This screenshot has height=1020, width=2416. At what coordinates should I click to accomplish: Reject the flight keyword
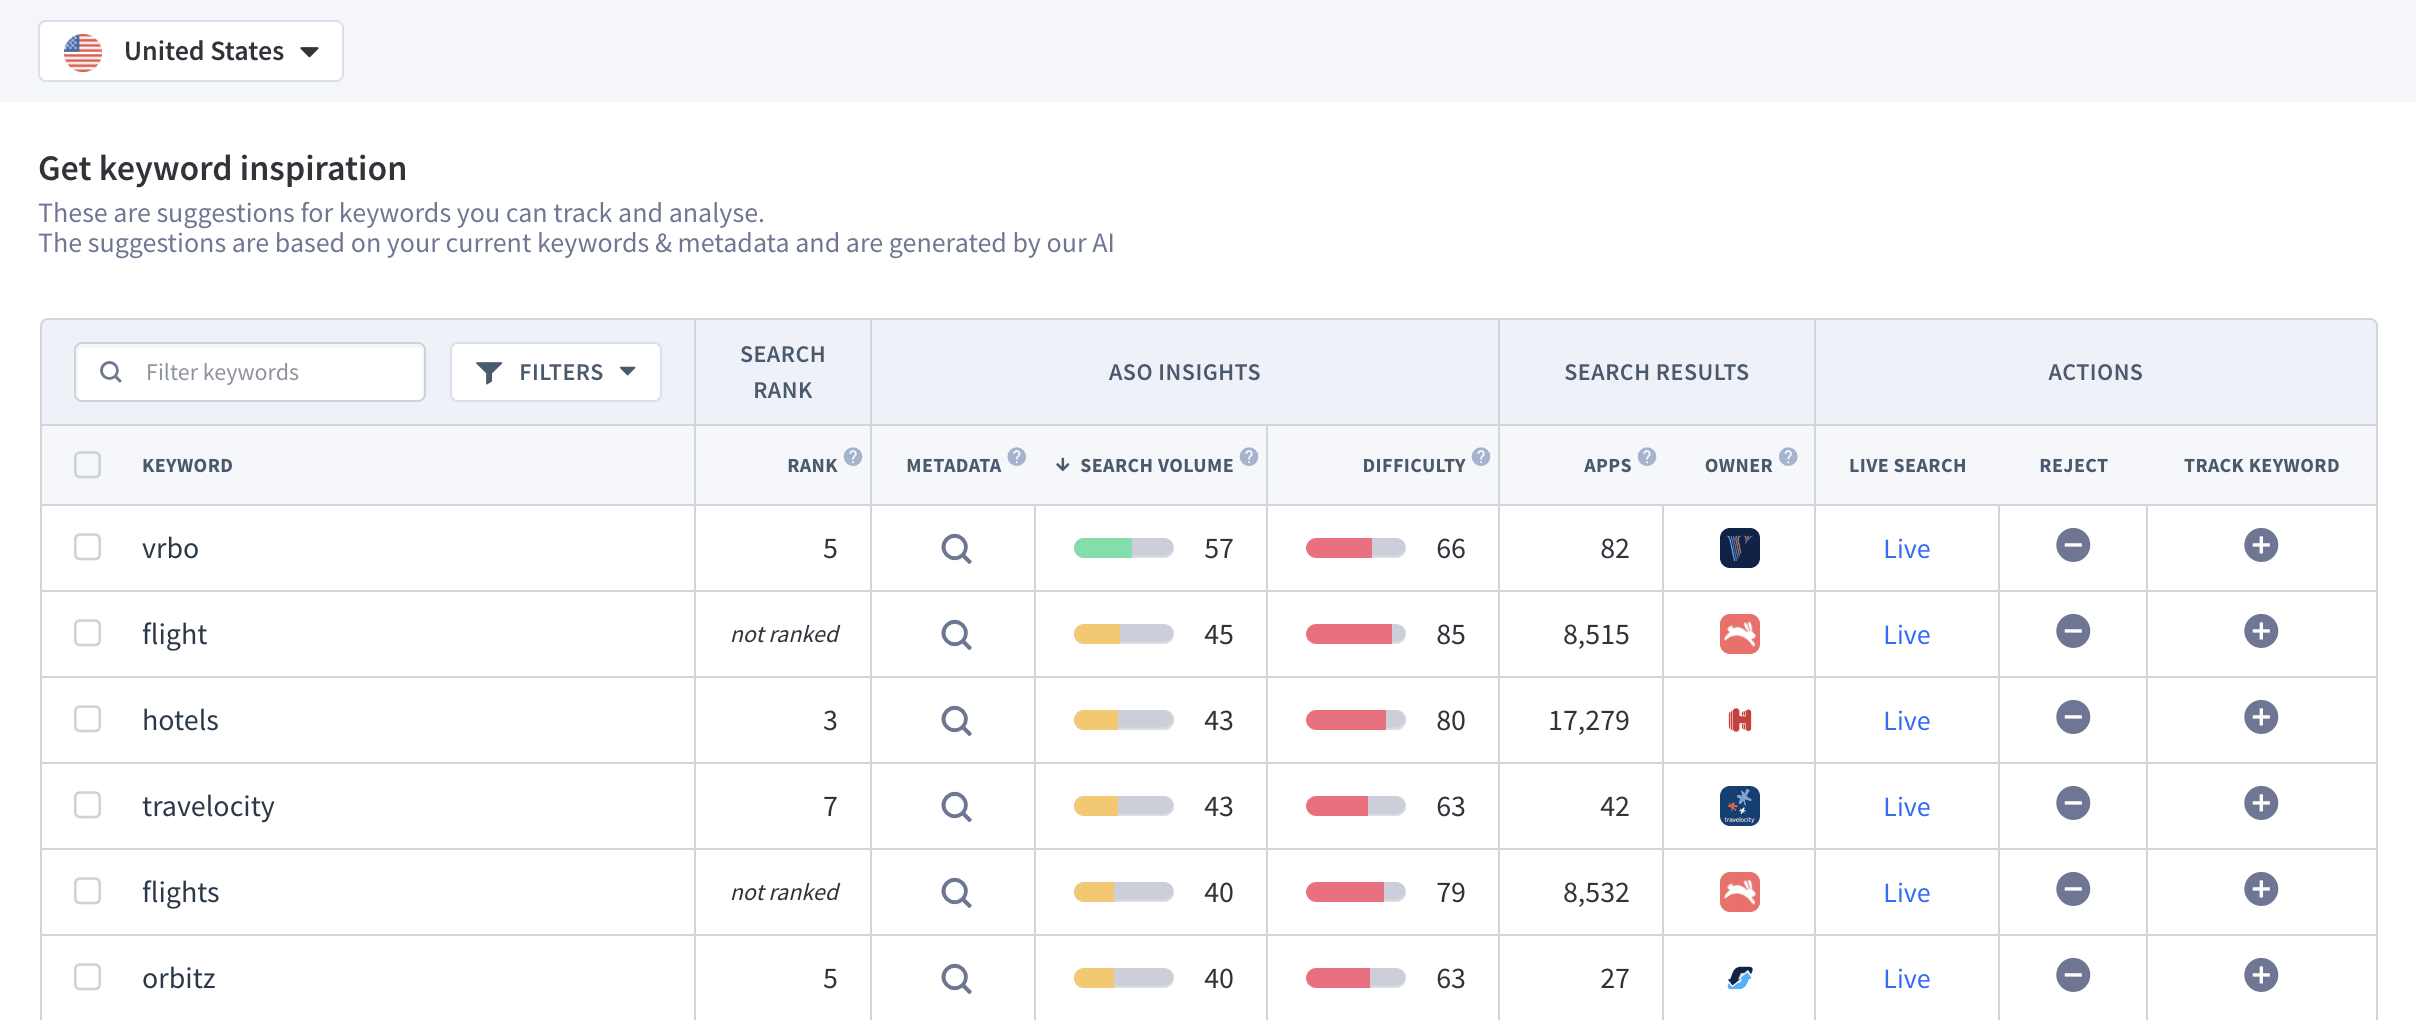tap(2073, 631)
